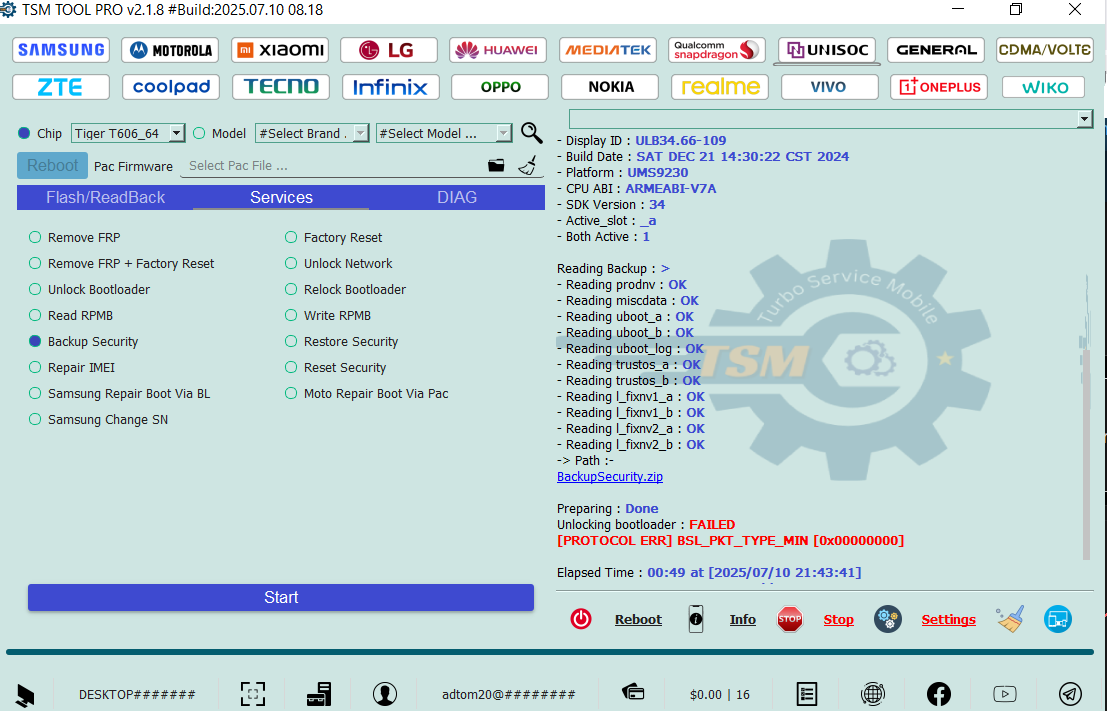This screenshot has width=1107, height=711.
Task: Select the Unisoc chipset logo
Action: [x=827, y=50]
